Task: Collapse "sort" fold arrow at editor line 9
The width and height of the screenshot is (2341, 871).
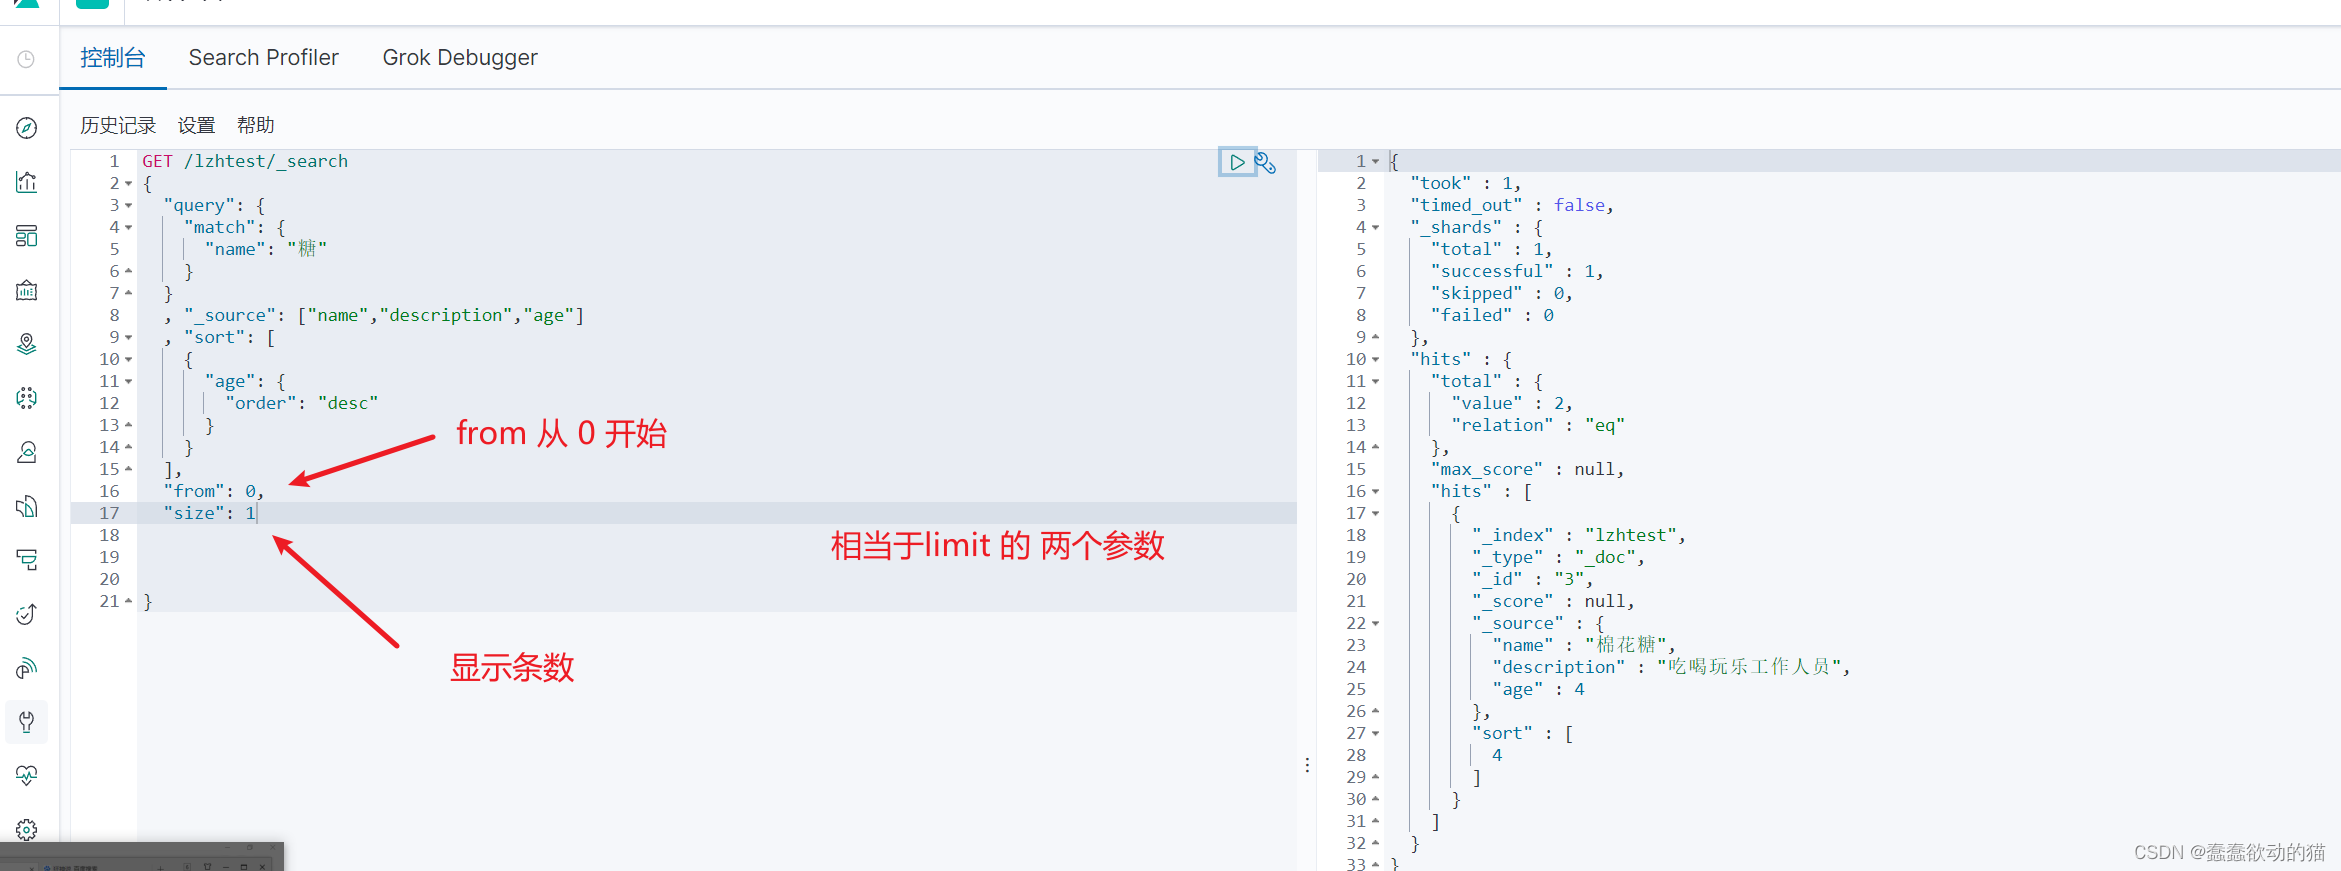Action: point(128,338)
